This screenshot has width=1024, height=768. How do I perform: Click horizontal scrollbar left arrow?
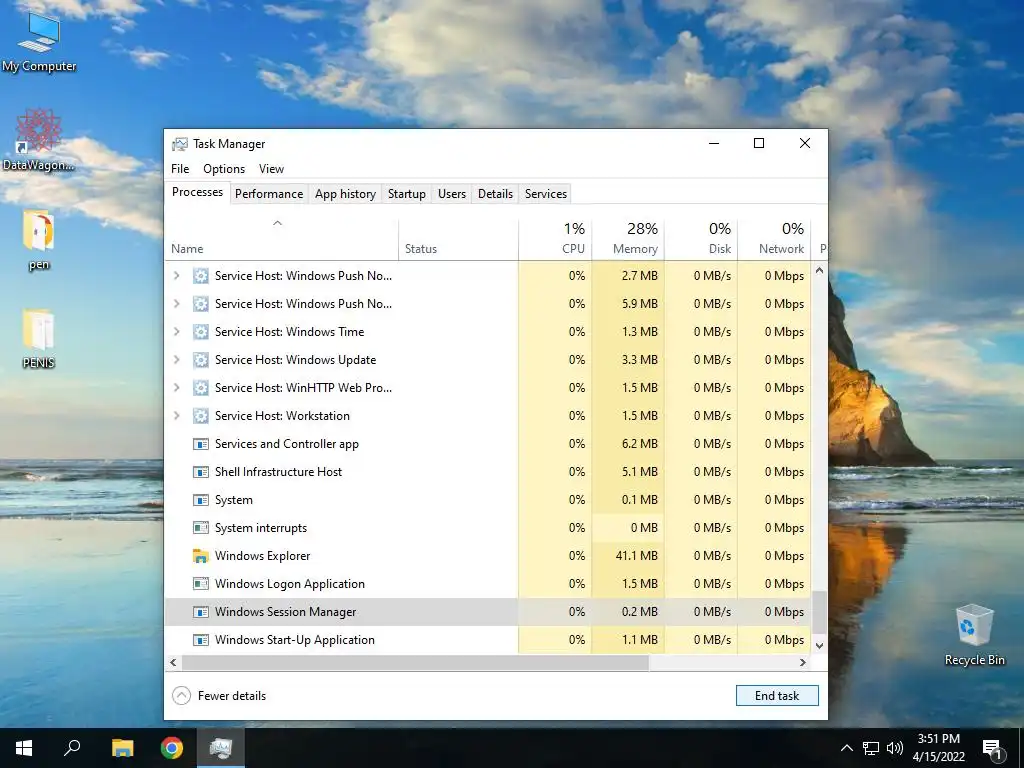coord(173,662)
